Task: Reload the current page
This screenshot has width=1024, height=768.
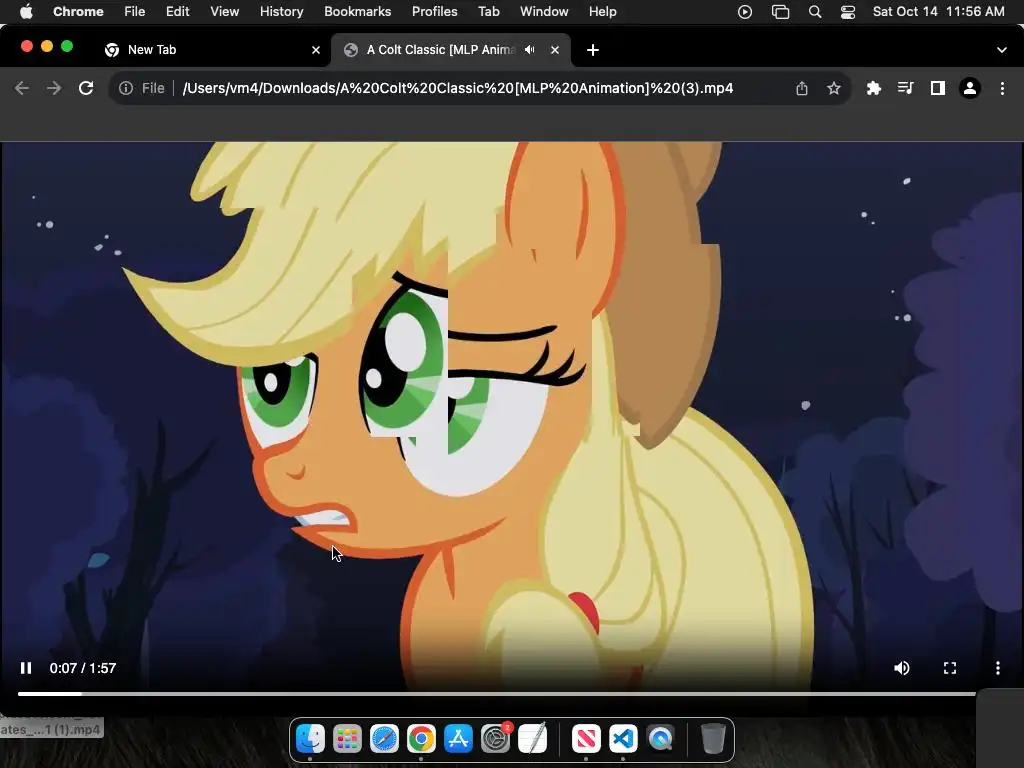Action: point(86,88)
